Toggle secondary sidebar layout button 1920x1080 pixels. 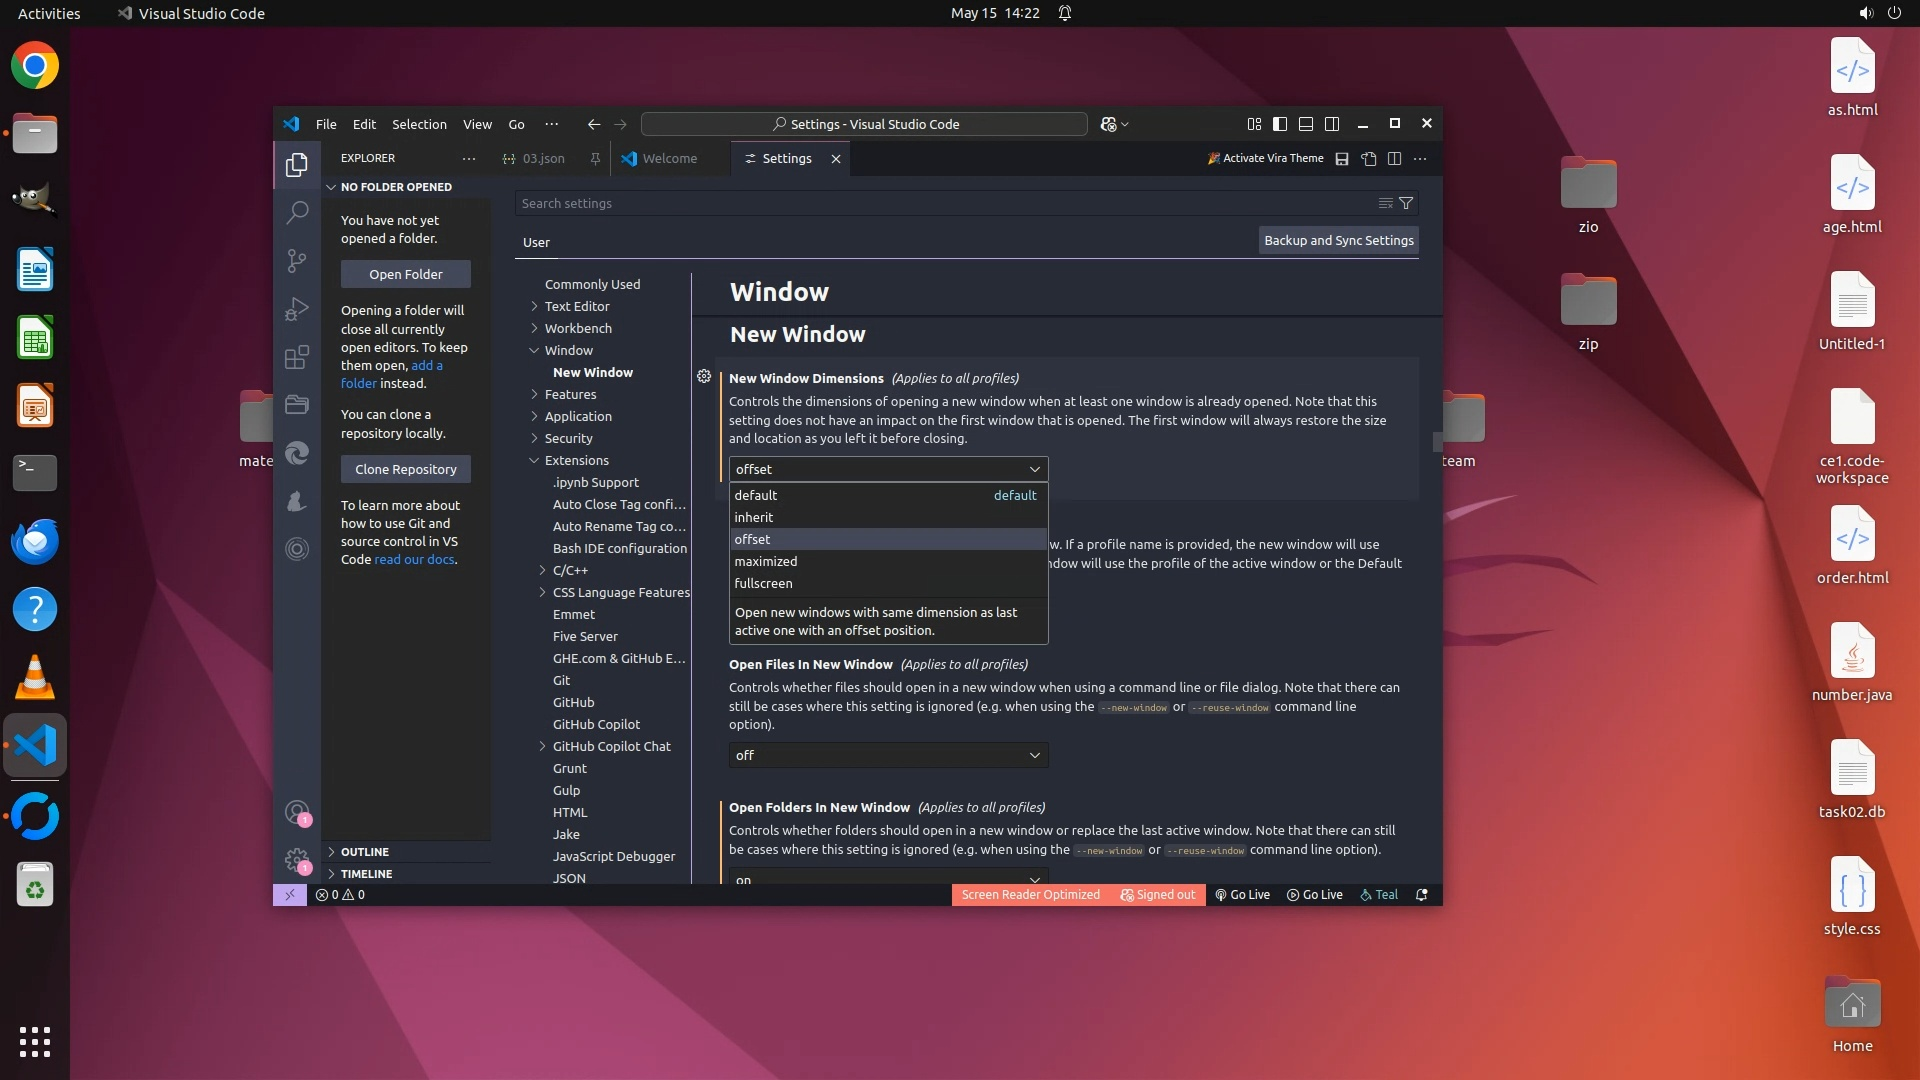(x=1332, y=124)
